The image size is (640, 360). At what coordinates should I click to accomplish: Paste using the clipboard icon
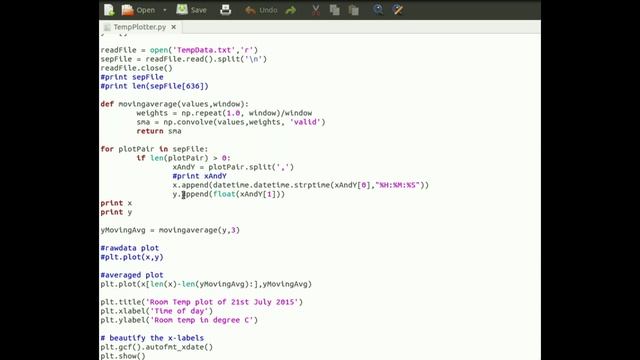click(354, 10)
